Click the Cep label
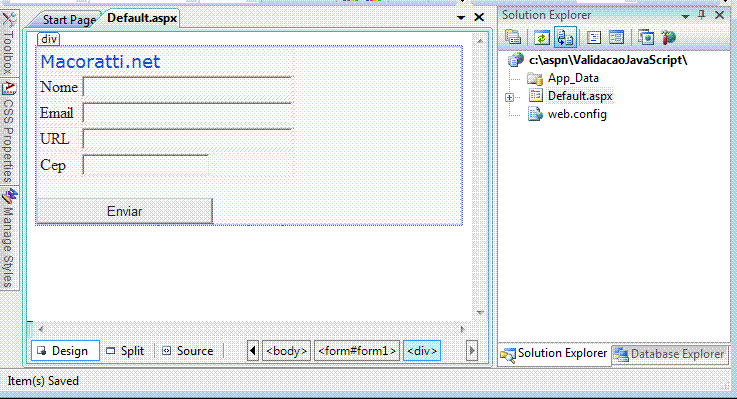The image size is (737, 399). [x=53, y=165]
